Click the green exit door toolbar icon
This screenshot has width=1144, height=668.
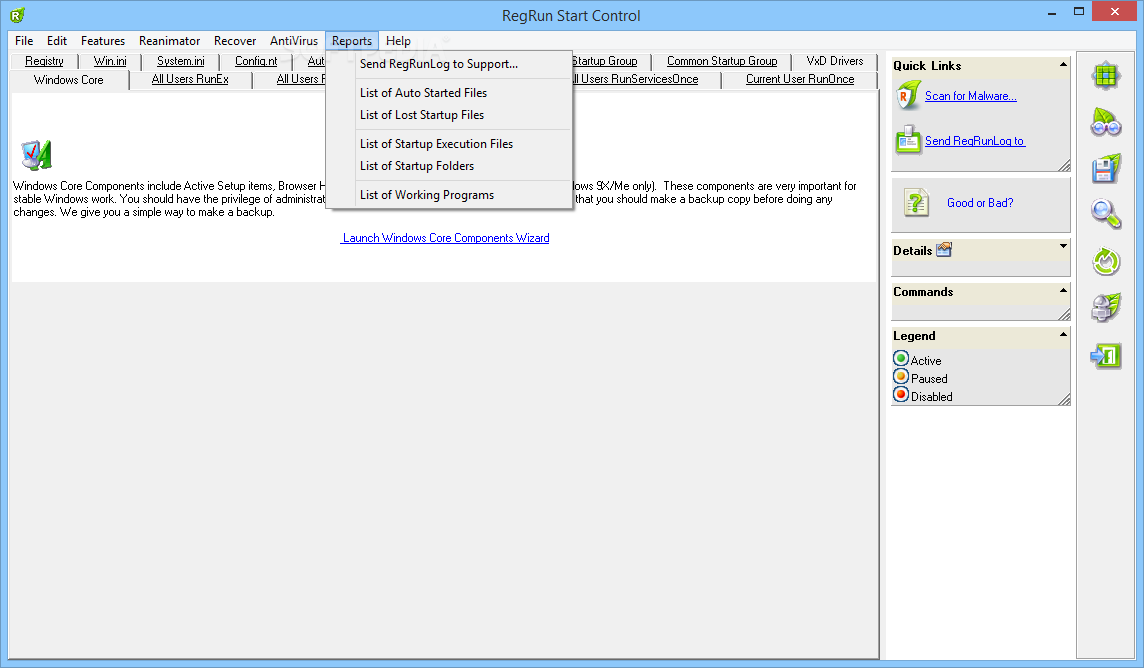click(1106, 356)
